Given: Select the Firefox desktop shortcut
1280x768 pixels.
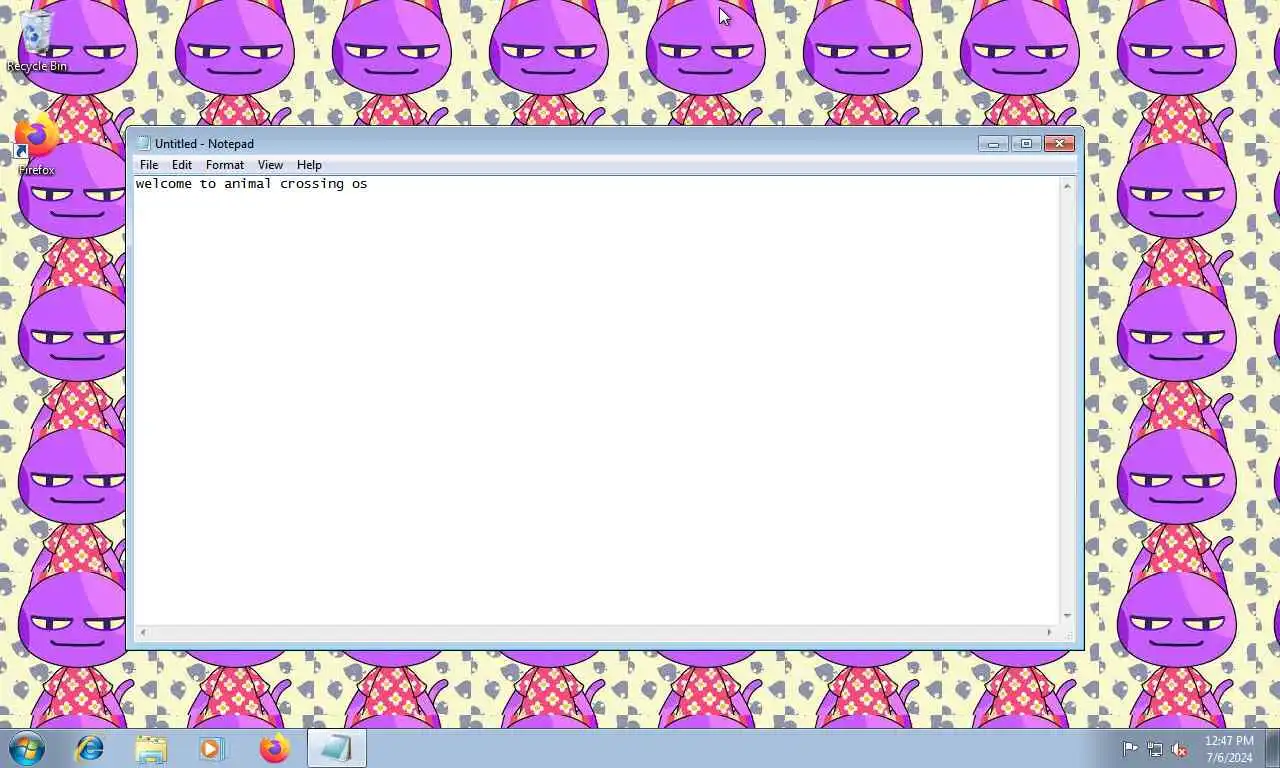Looking at the screenshot, I should [37, 147].
